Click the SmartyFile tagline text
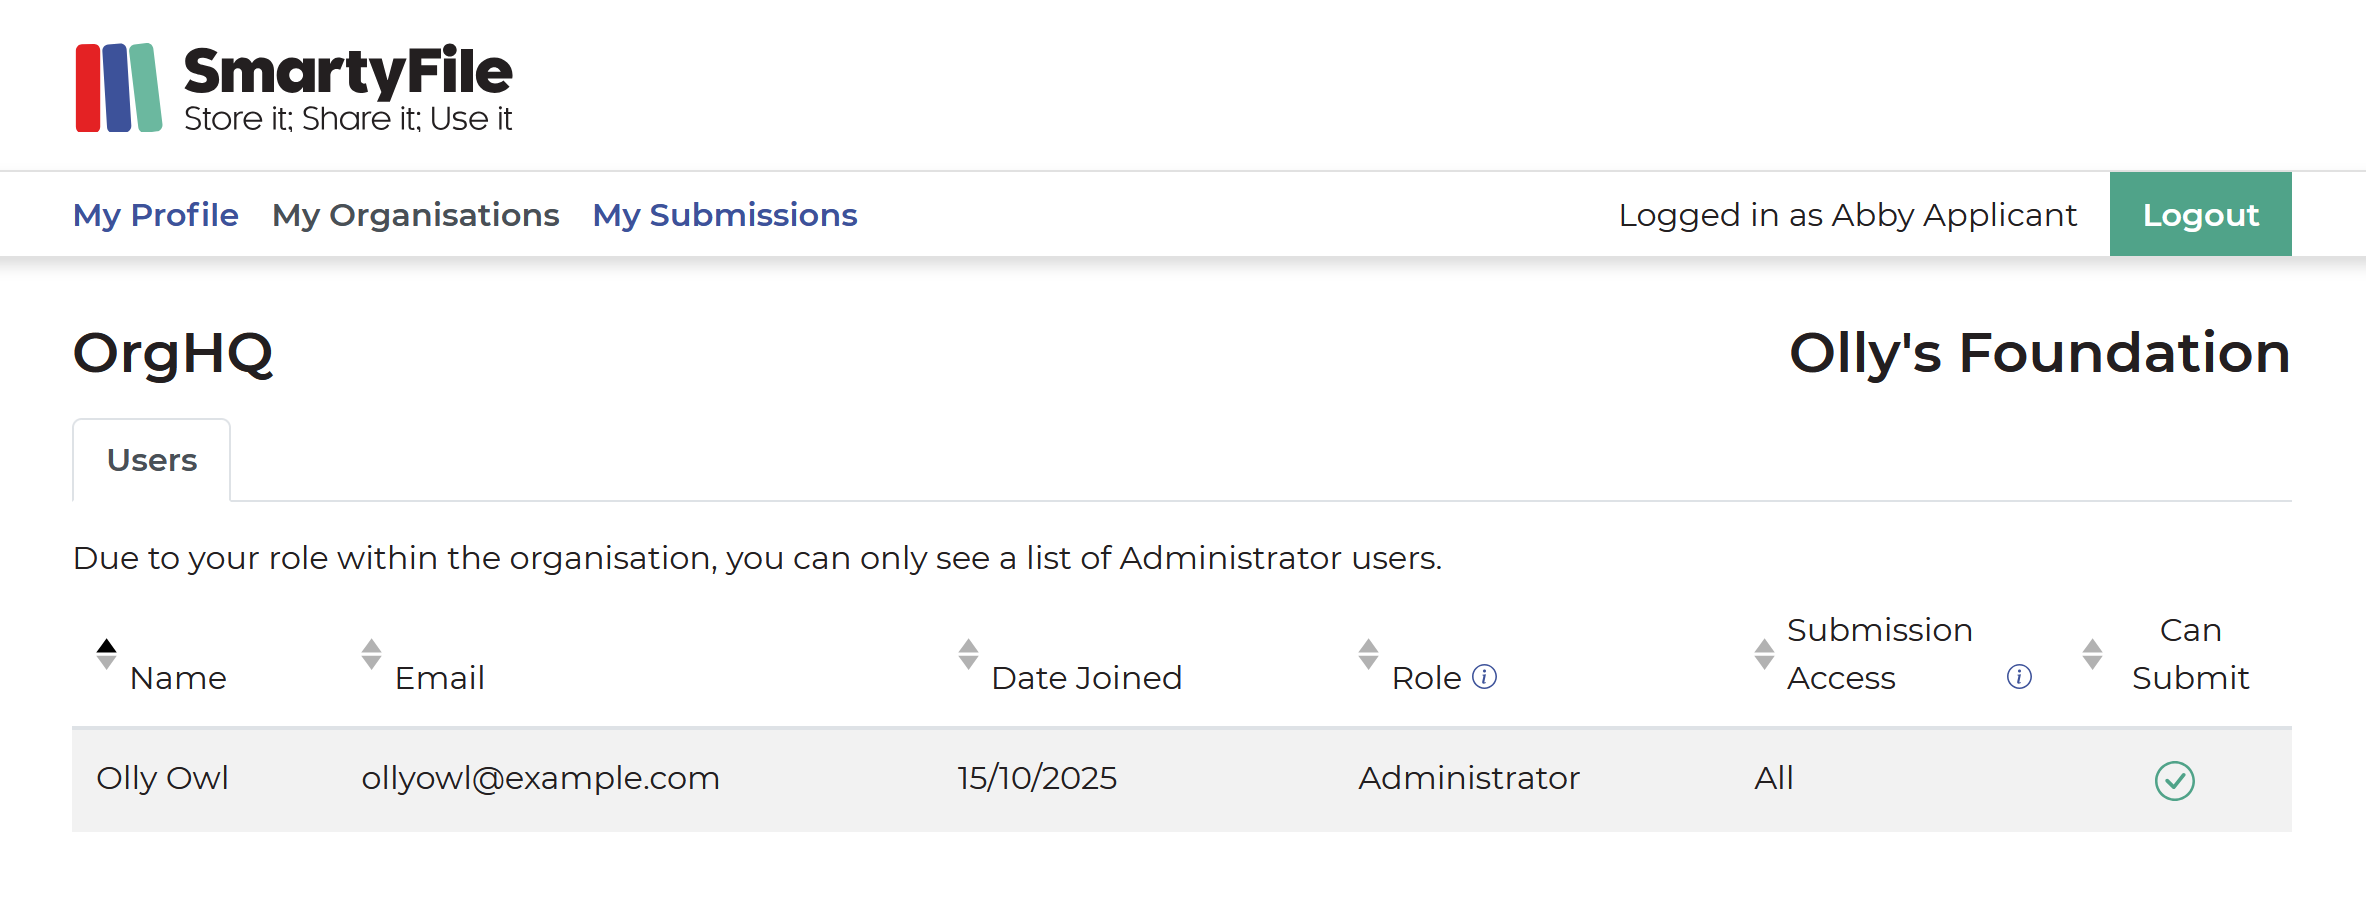2366x904 pixels. pyautogui.click(x=348, y=119)
